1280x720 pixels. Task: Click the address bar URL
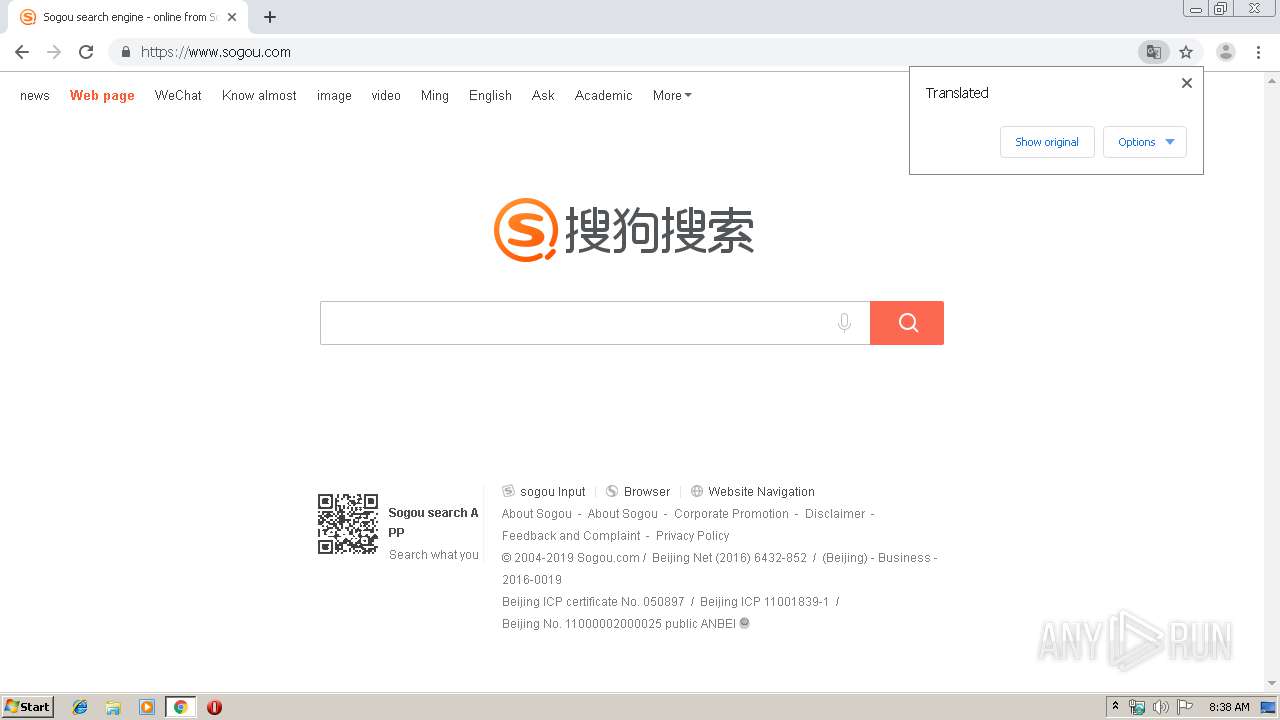pyautogui.click(x=216, y=52)
